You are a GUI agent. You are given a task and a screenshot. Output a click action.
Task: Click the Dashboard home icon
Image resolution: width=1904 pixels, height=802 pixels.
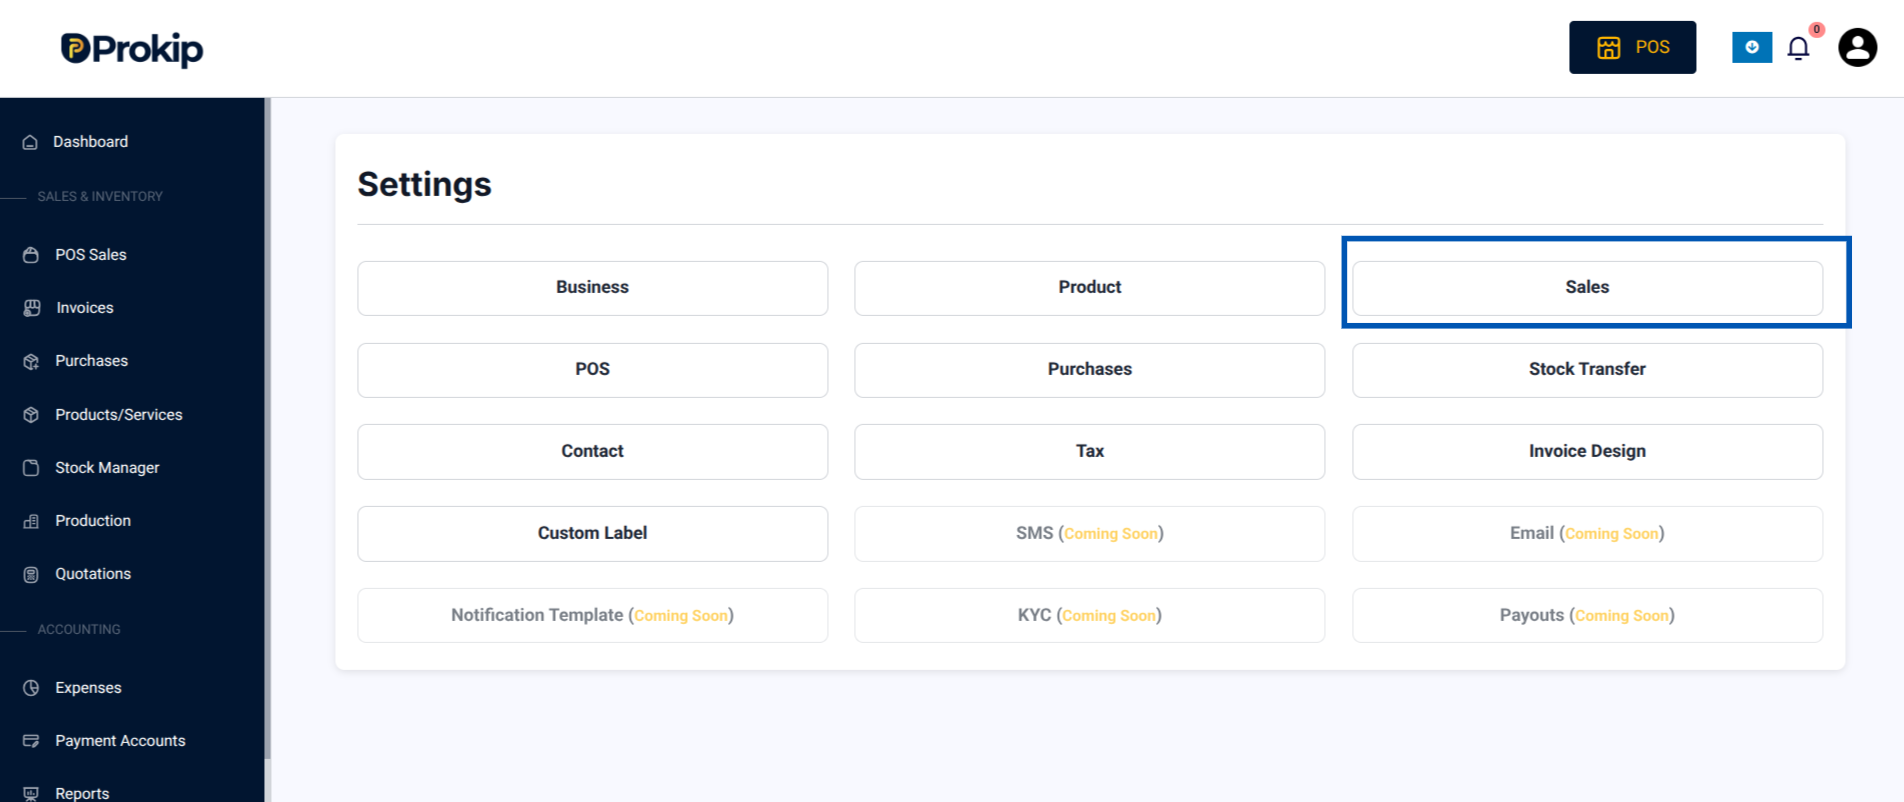coord(30,142)
